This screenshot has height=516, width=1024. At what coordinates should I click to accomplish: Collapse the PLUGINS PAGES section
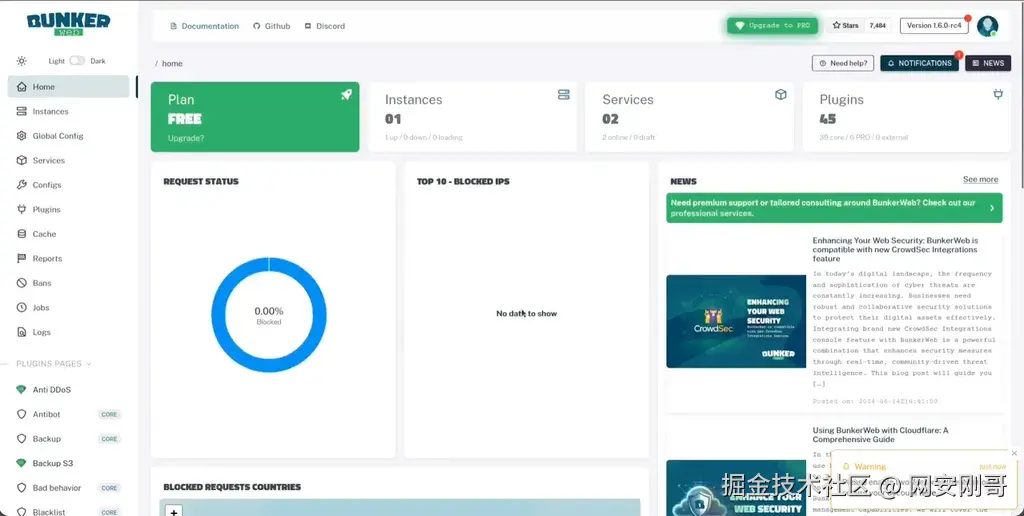54,364
